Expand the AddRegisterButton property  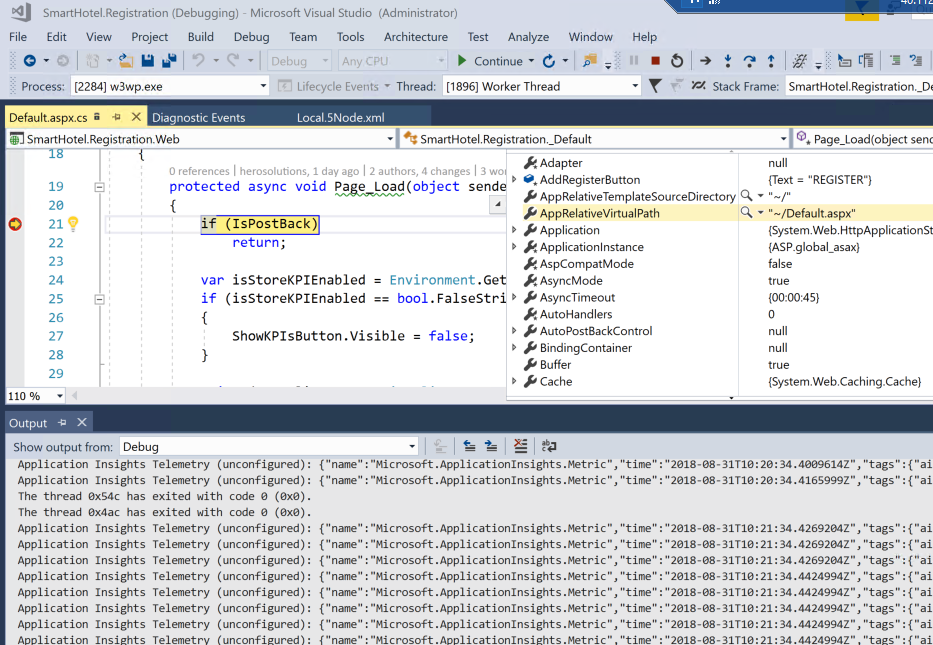pyautogui.click(x=515, y=179)
